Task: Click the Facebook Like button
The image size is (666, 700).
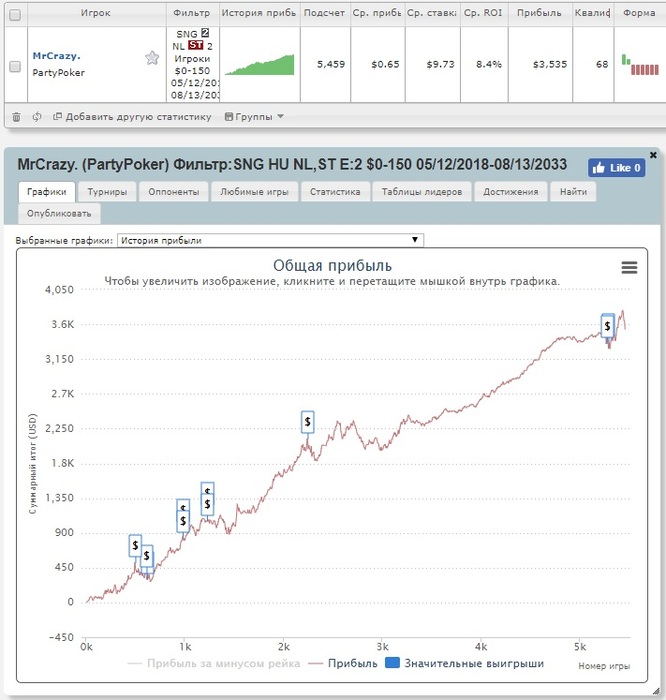Action: [x=616, y=168]
